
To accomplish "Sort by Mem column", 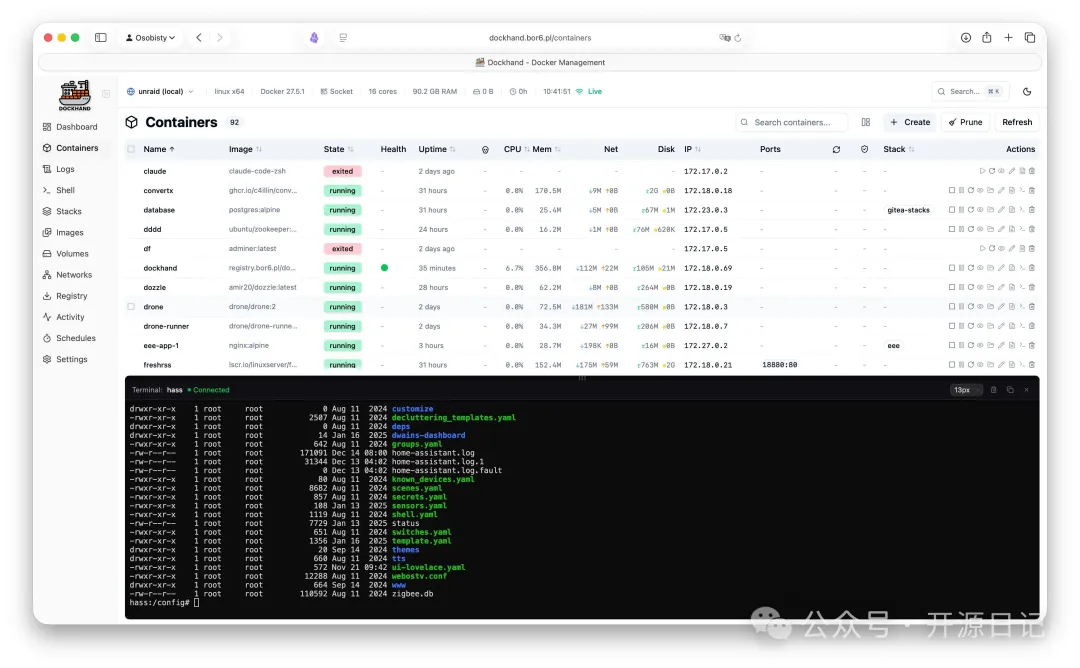I will 546,149.
